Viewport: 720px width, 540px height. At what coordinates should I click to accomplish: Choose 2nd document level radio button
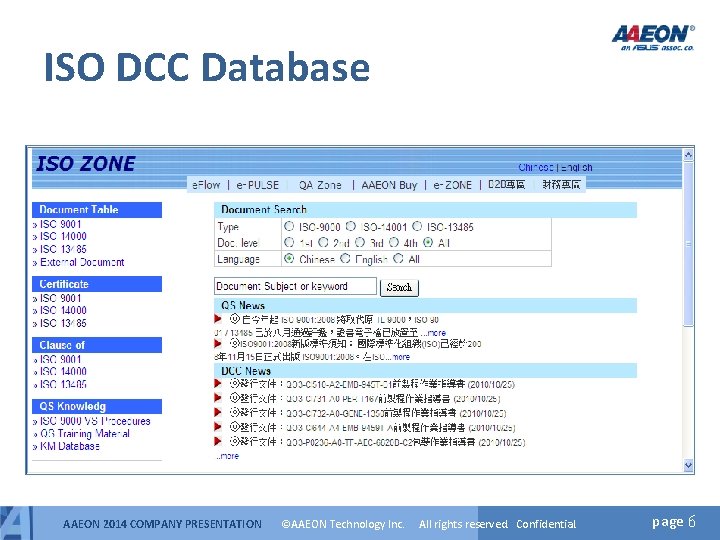(x=323, y=242)
